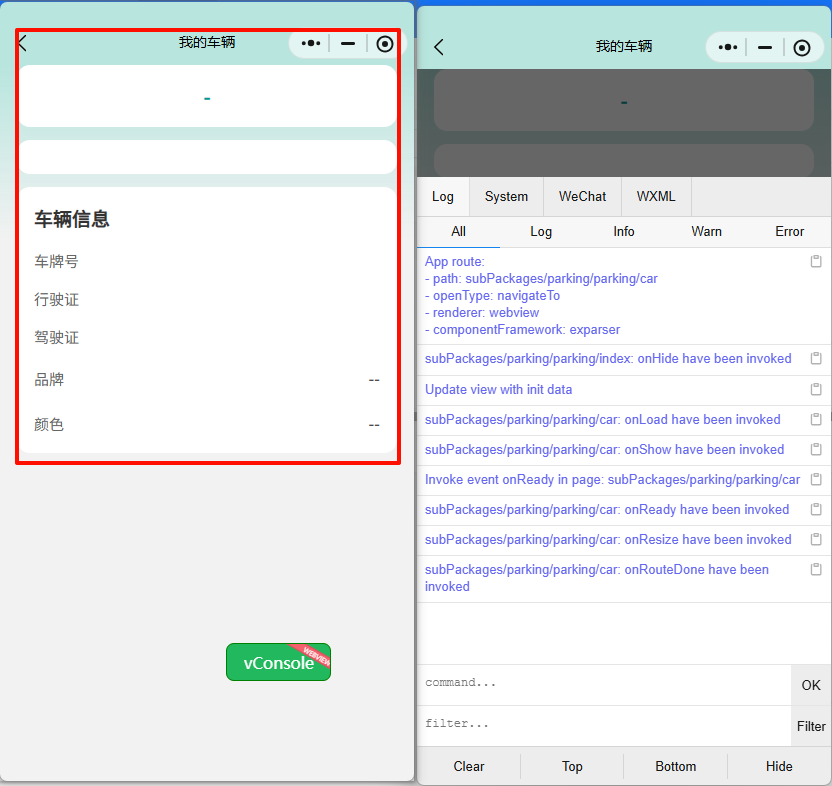Show only Warn level logs
832x786 pixels.
pyautogui.click(x=706, y=231)
